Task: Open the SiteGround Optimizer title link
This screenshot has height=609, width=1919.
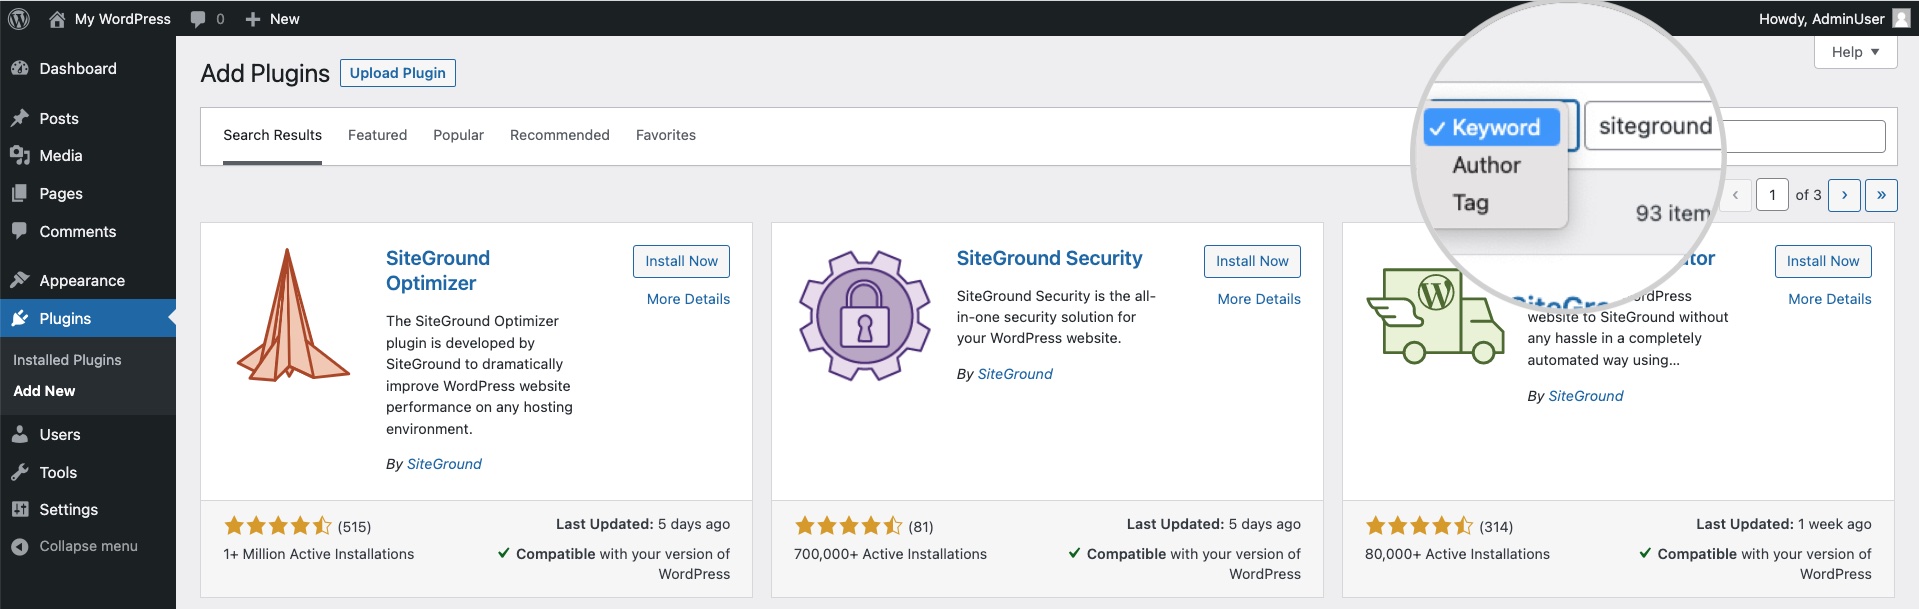Action: click(438, 270)
